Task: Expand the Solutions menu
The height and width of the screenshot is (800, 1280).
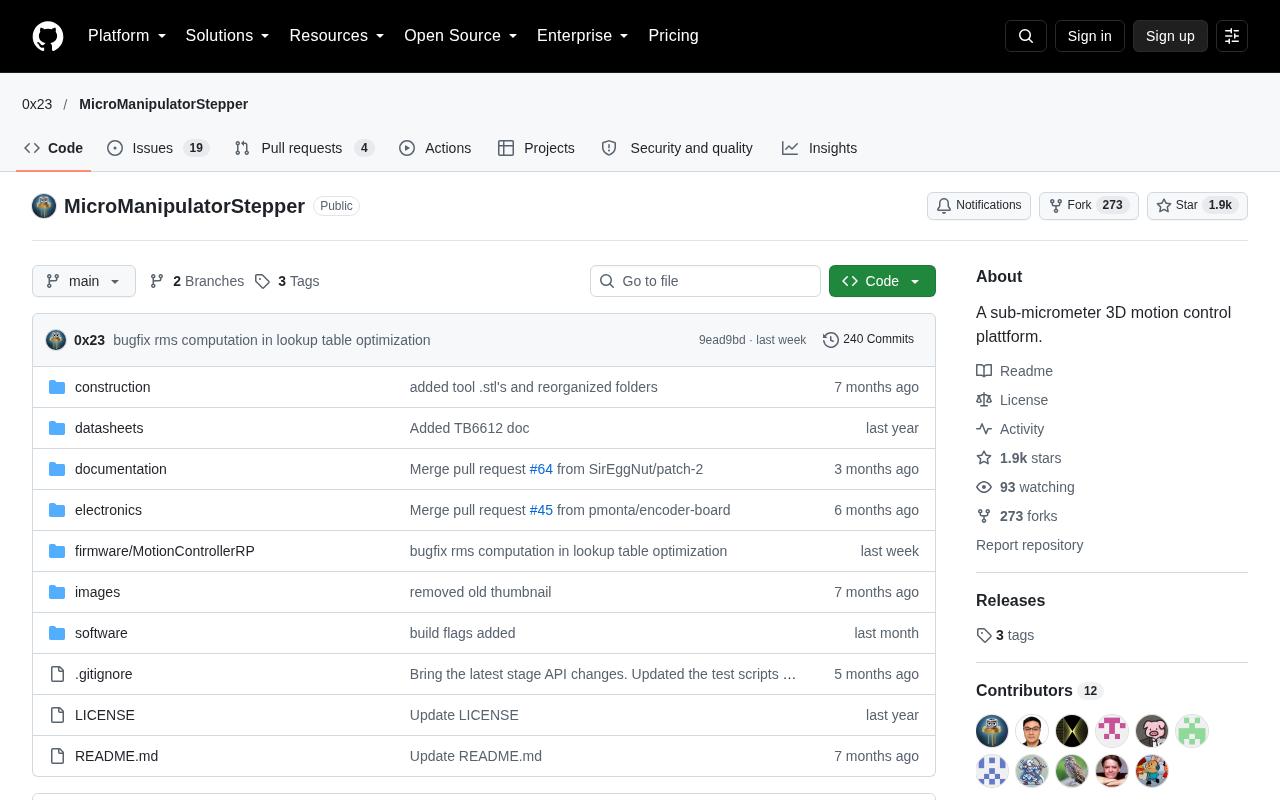Action: pos(228,36)
